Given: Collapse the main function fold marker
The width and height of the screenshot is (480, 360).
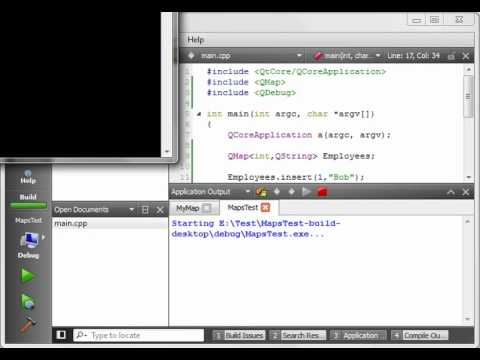Looking at the screenshot, I should tap(199, 114).
